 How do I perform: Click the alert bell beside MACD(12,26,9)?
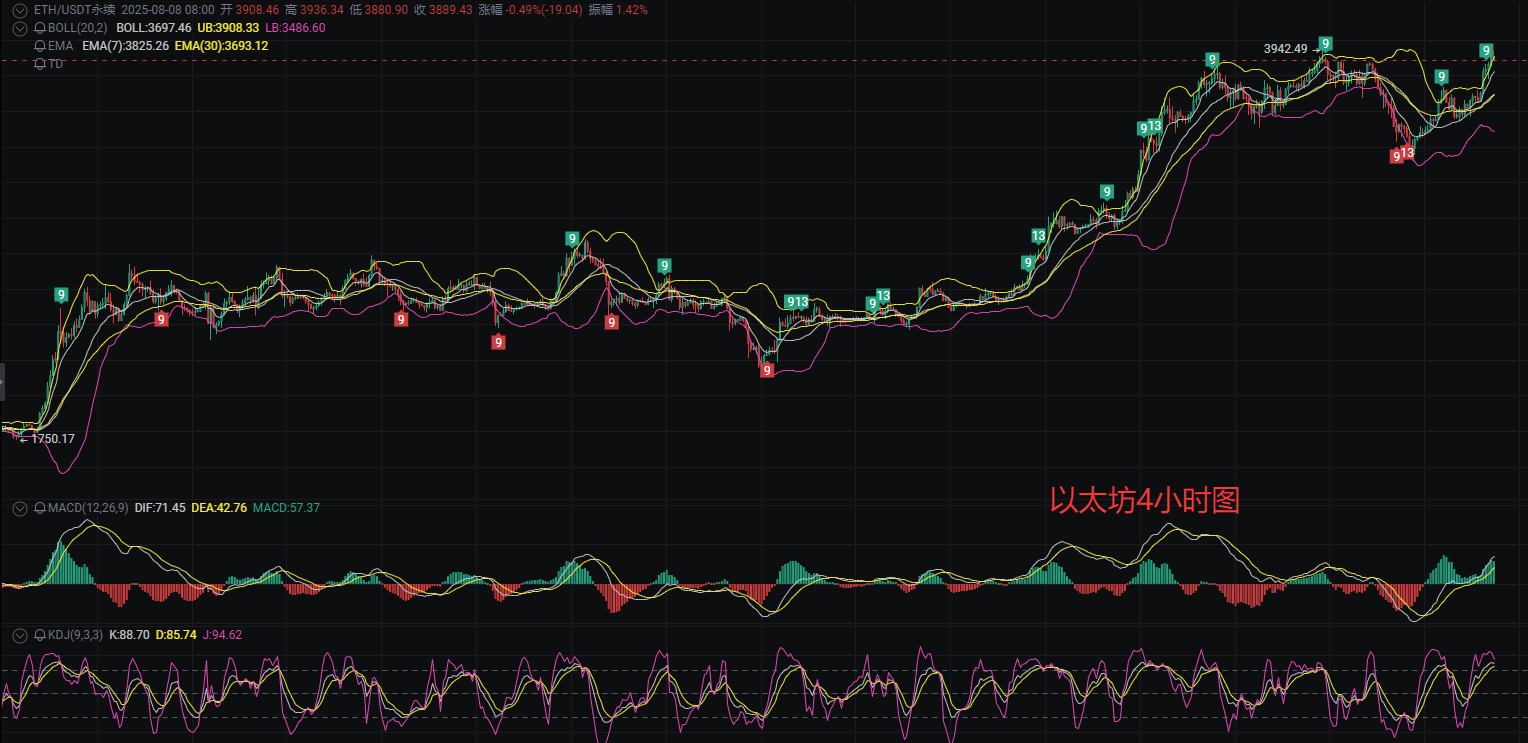click(x=40, y=508)
